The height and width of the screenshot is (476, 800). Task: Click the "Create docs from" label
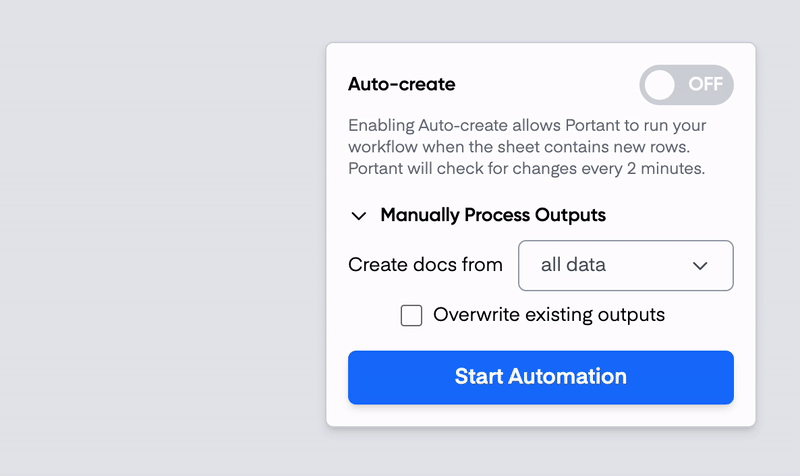click(x=425, y=265)
